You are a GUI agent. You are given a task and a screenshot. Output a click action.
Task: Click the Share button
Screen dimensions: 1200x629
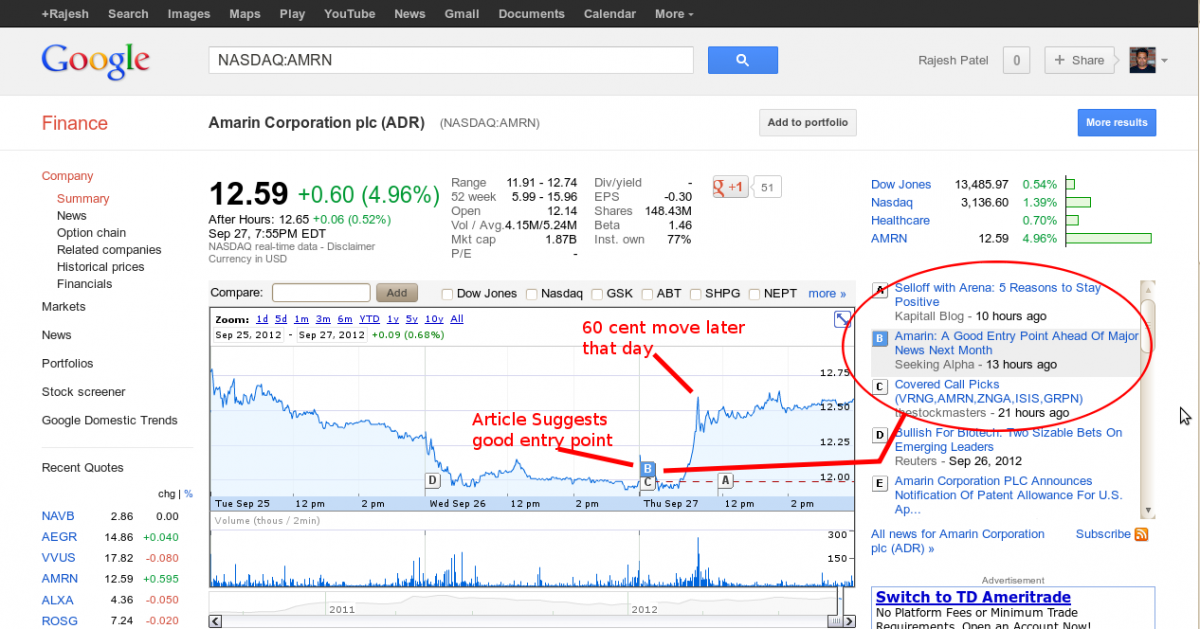pos(1079,60)
